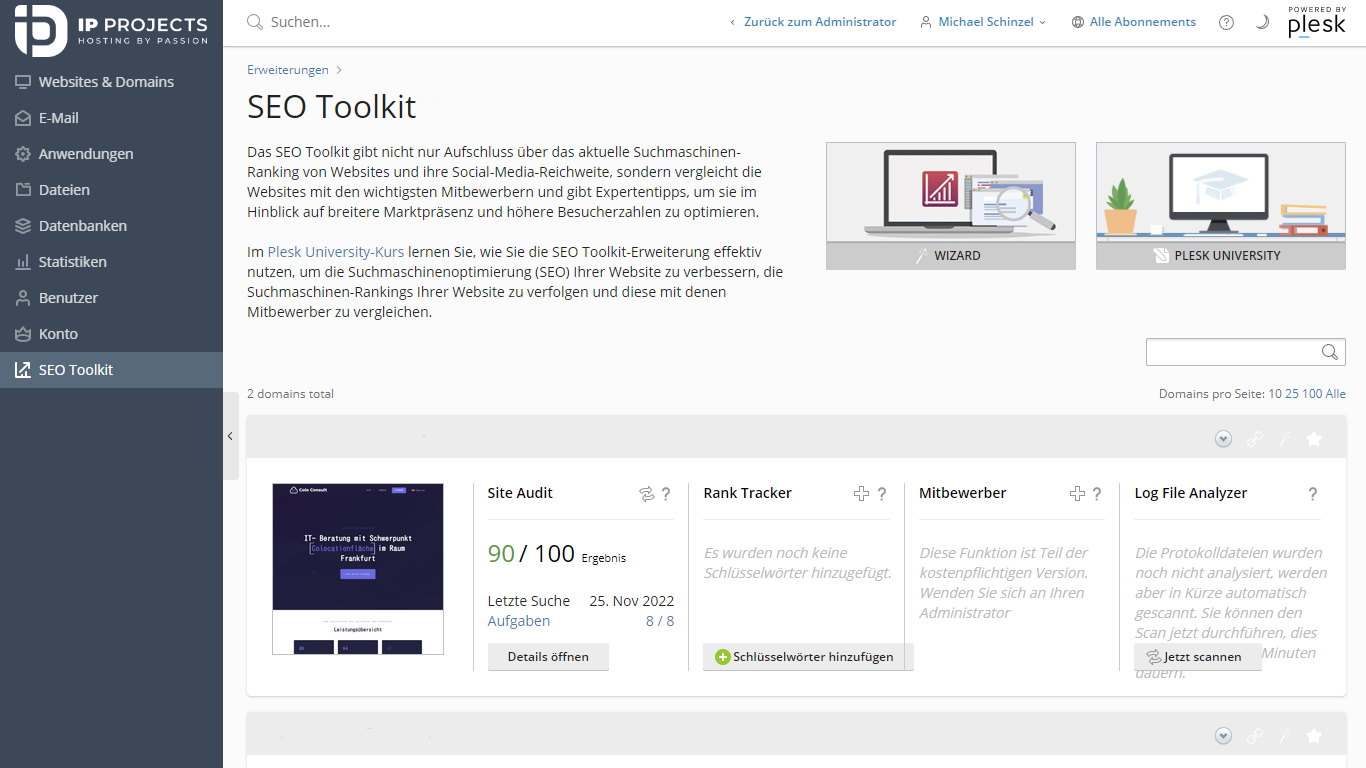Select the magnifier icon in the domain filter field
Viewport: 1366px width, 768px height.
tap(1330, 352)
